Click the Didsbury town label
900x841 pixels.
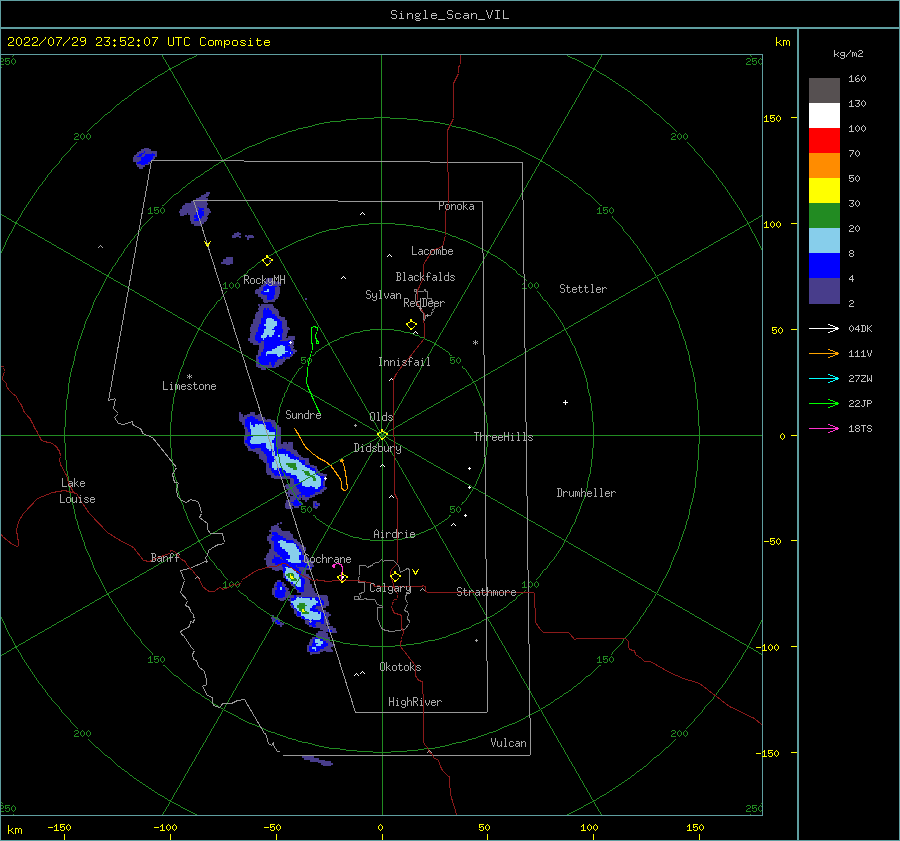click(377, 448)
